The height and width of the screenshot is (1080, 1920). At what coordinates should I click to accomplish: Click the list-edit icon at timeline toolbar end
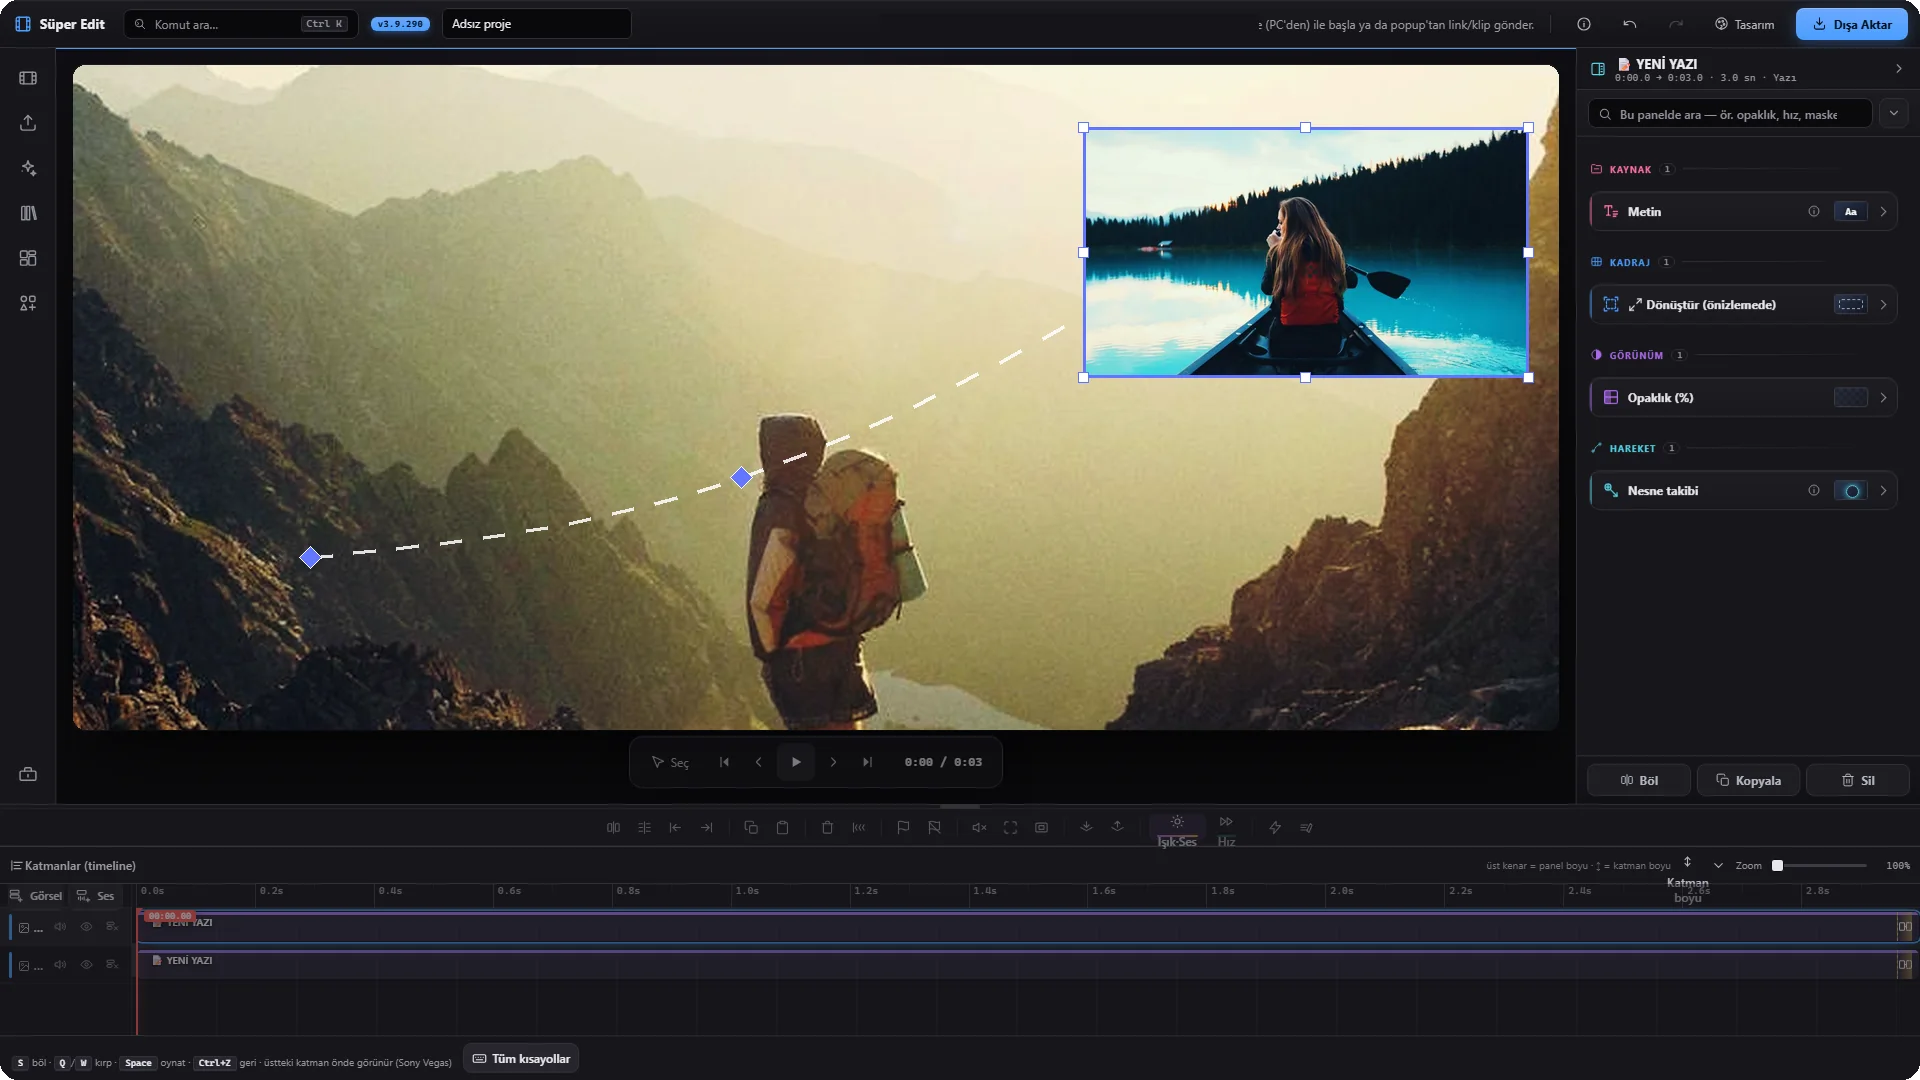(x=1306, y=828)
